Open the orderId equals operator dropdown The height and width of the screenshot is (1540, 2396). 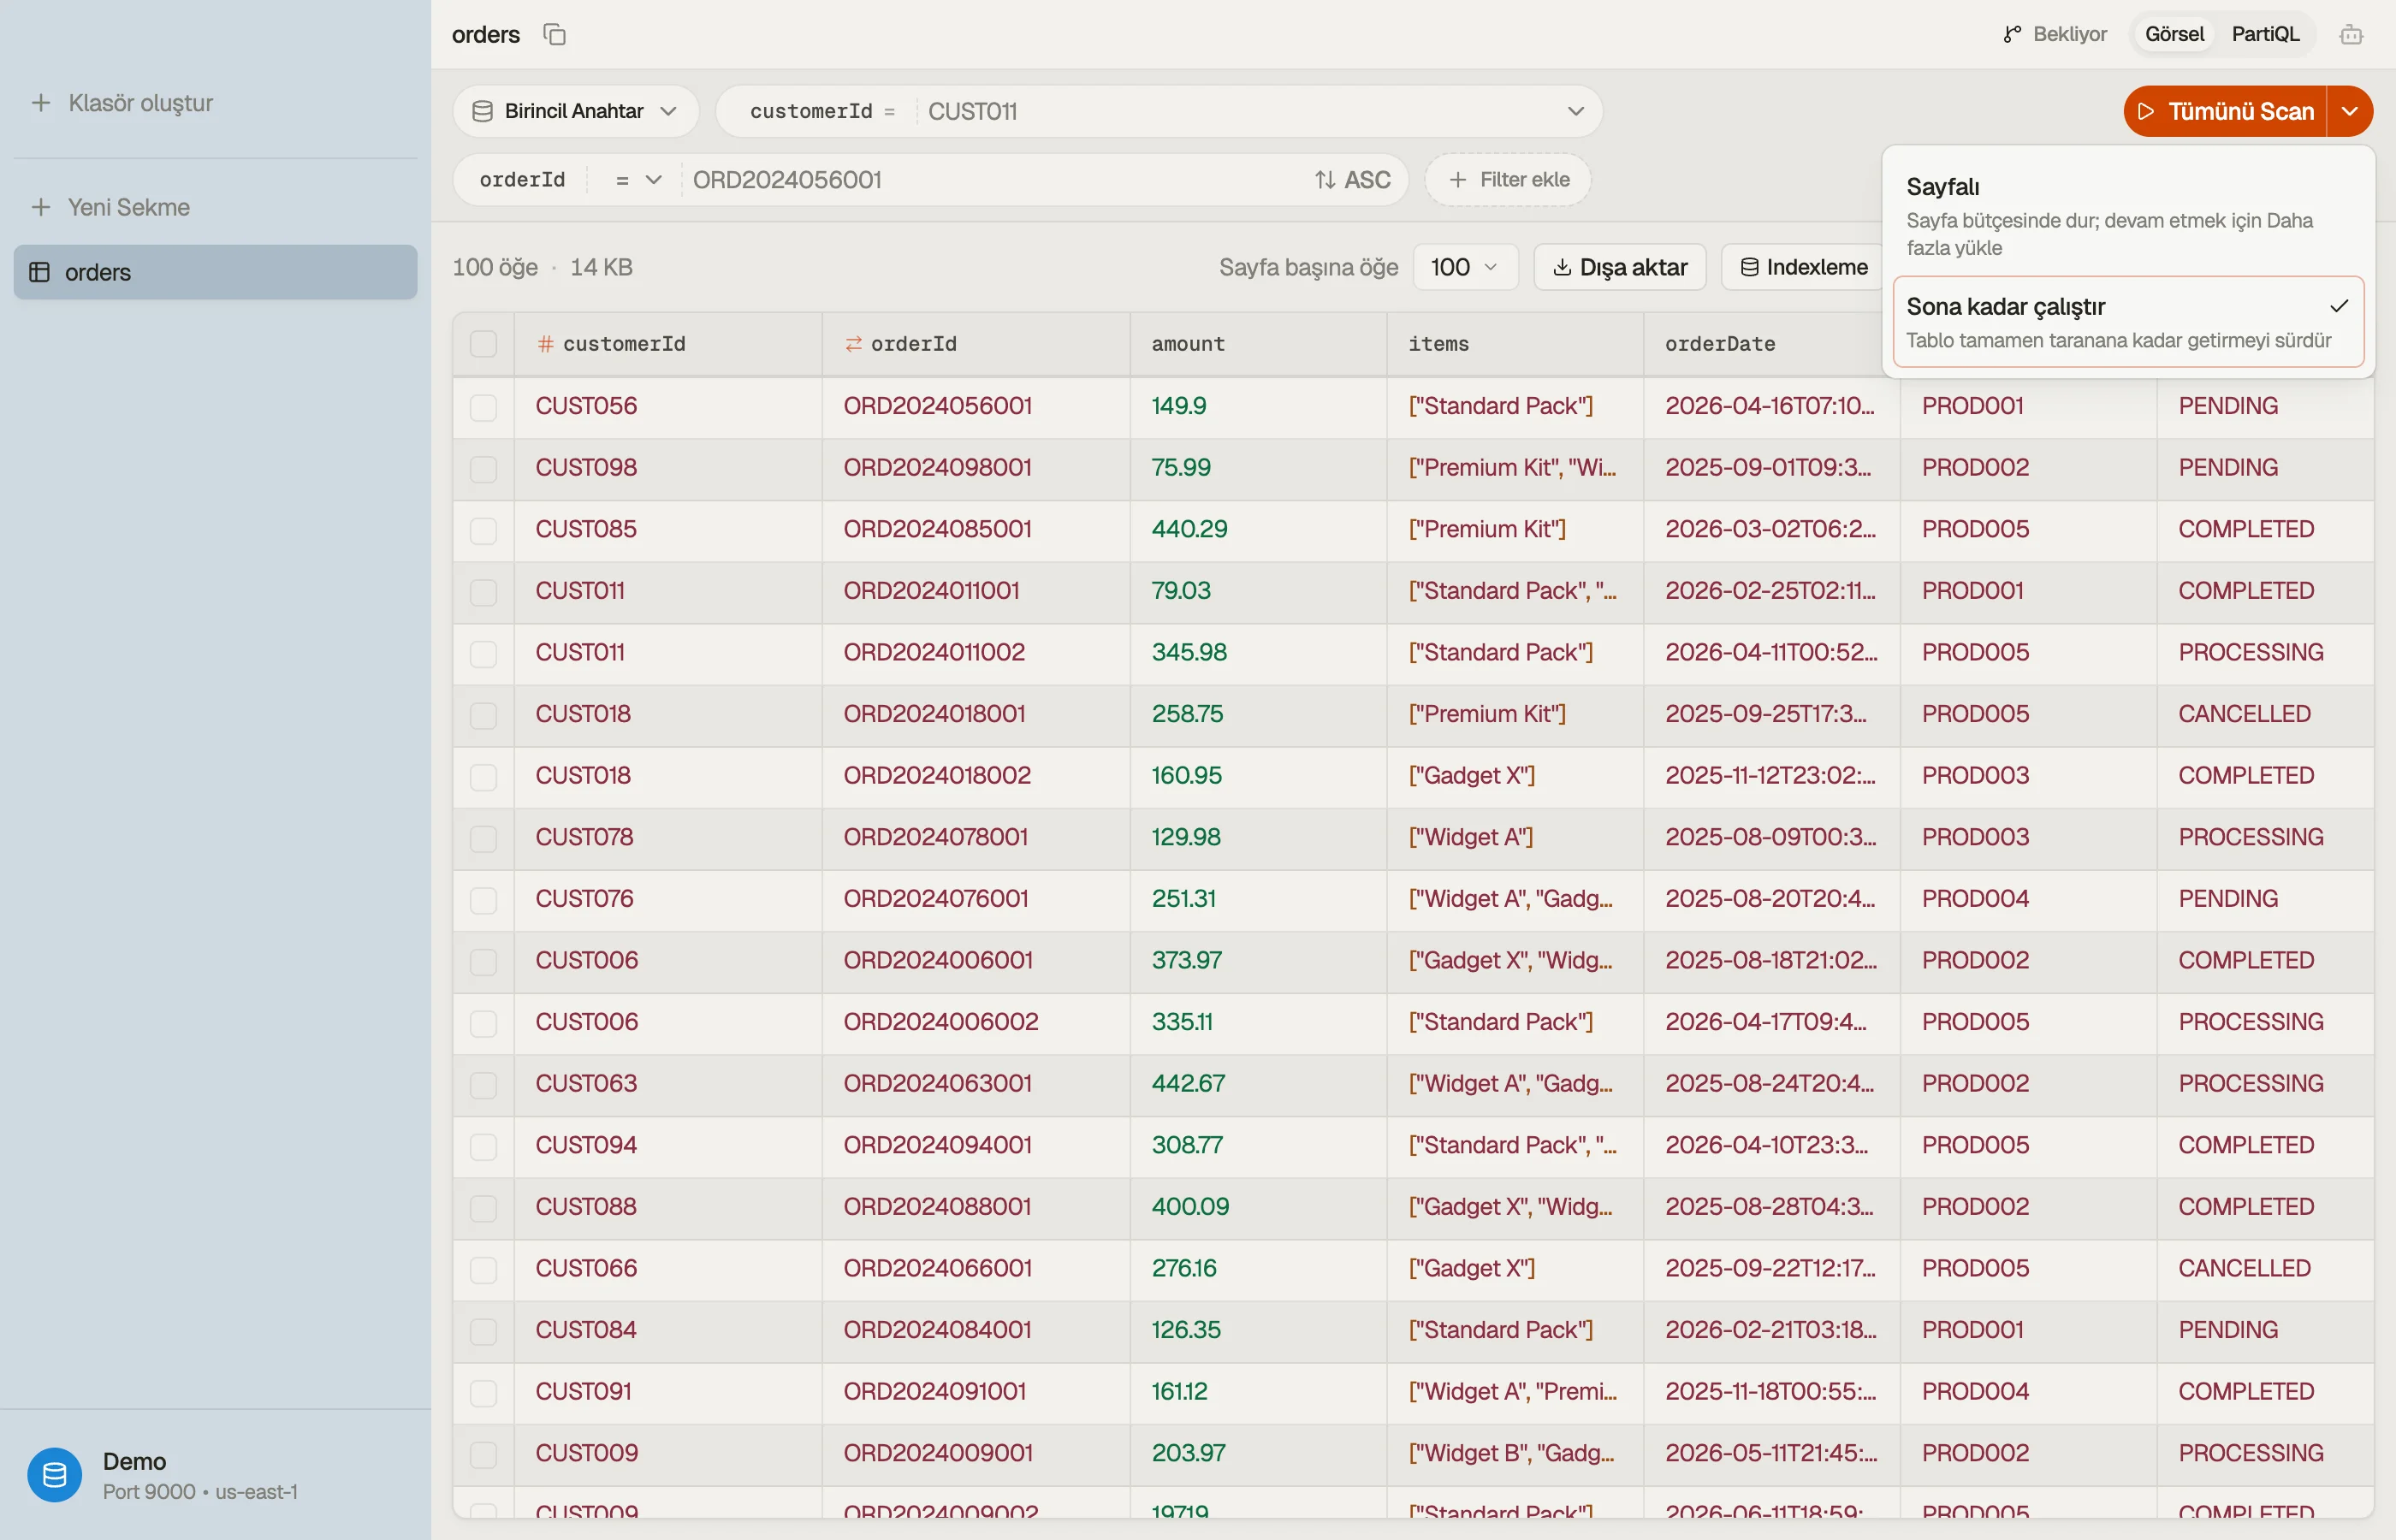(638, 180)
